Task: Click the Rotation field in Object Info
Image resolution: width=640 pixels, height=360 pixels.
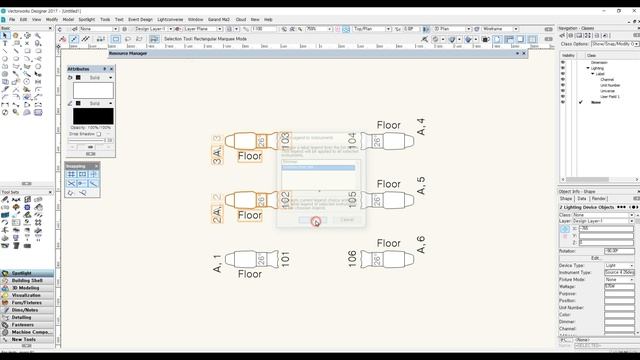Action: (x=619, y=251)
